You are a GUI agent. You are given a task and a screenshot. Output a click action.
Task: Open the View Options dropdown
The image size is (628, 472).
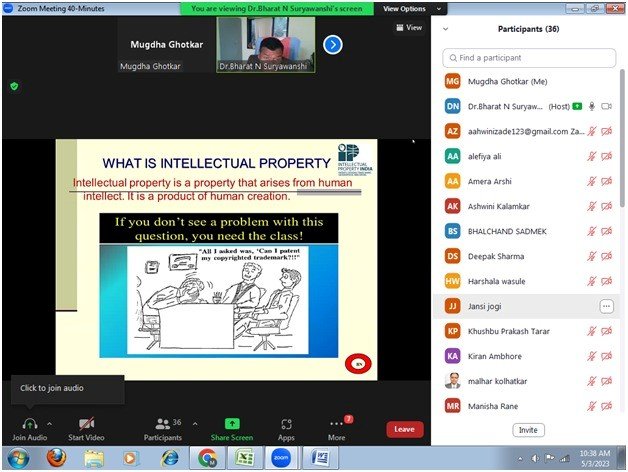[x=409, y=8]
